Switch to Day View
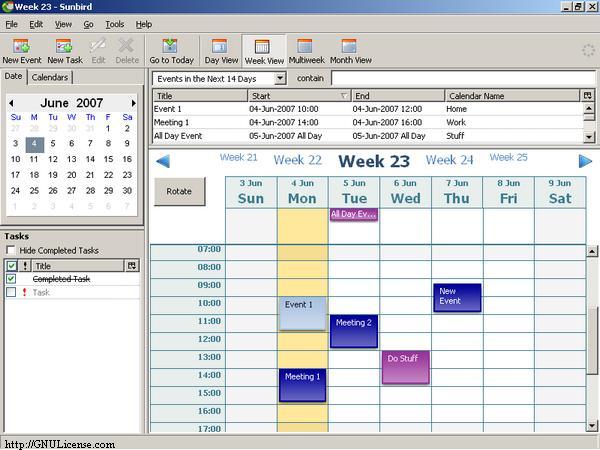Screen dimensions: 600x450 click(x=221, y=51)
